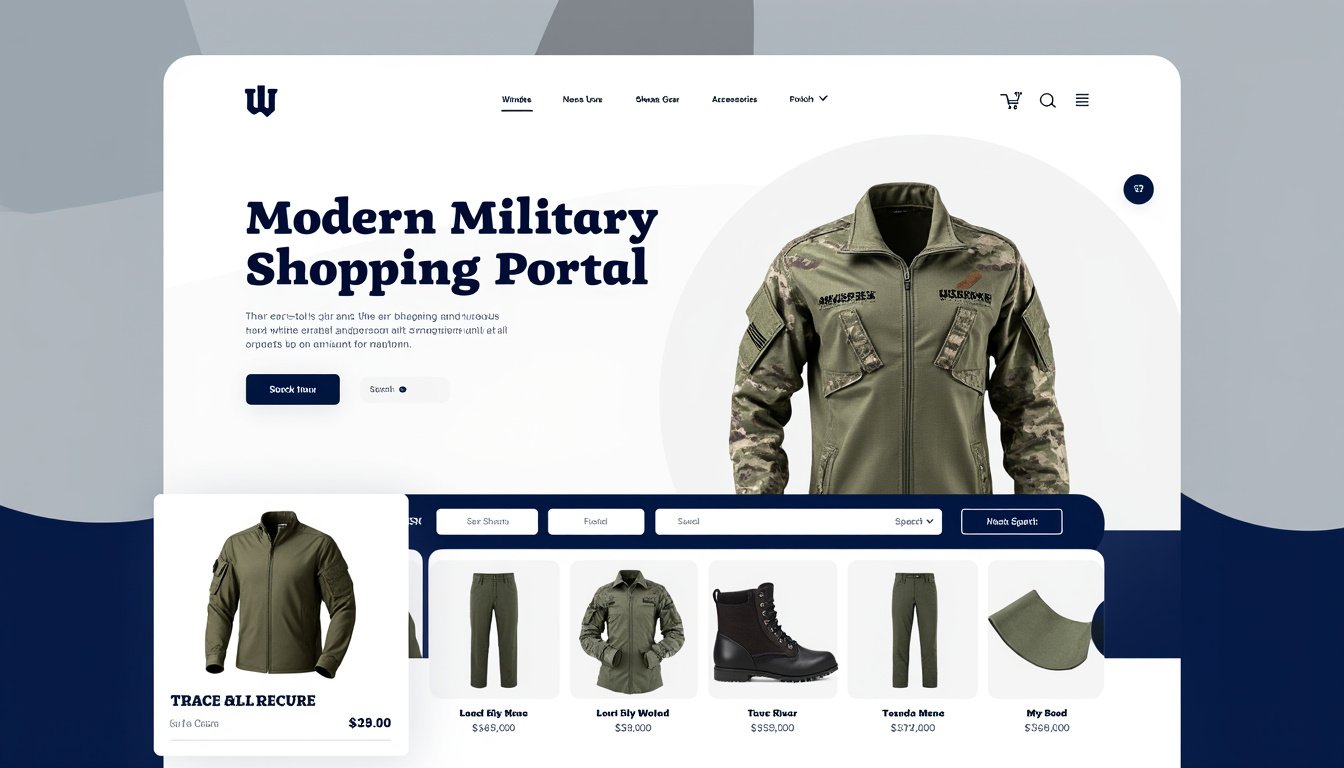Open the Accessories navigation item
Screen dimensions: 1344x768
coord(734,99)
